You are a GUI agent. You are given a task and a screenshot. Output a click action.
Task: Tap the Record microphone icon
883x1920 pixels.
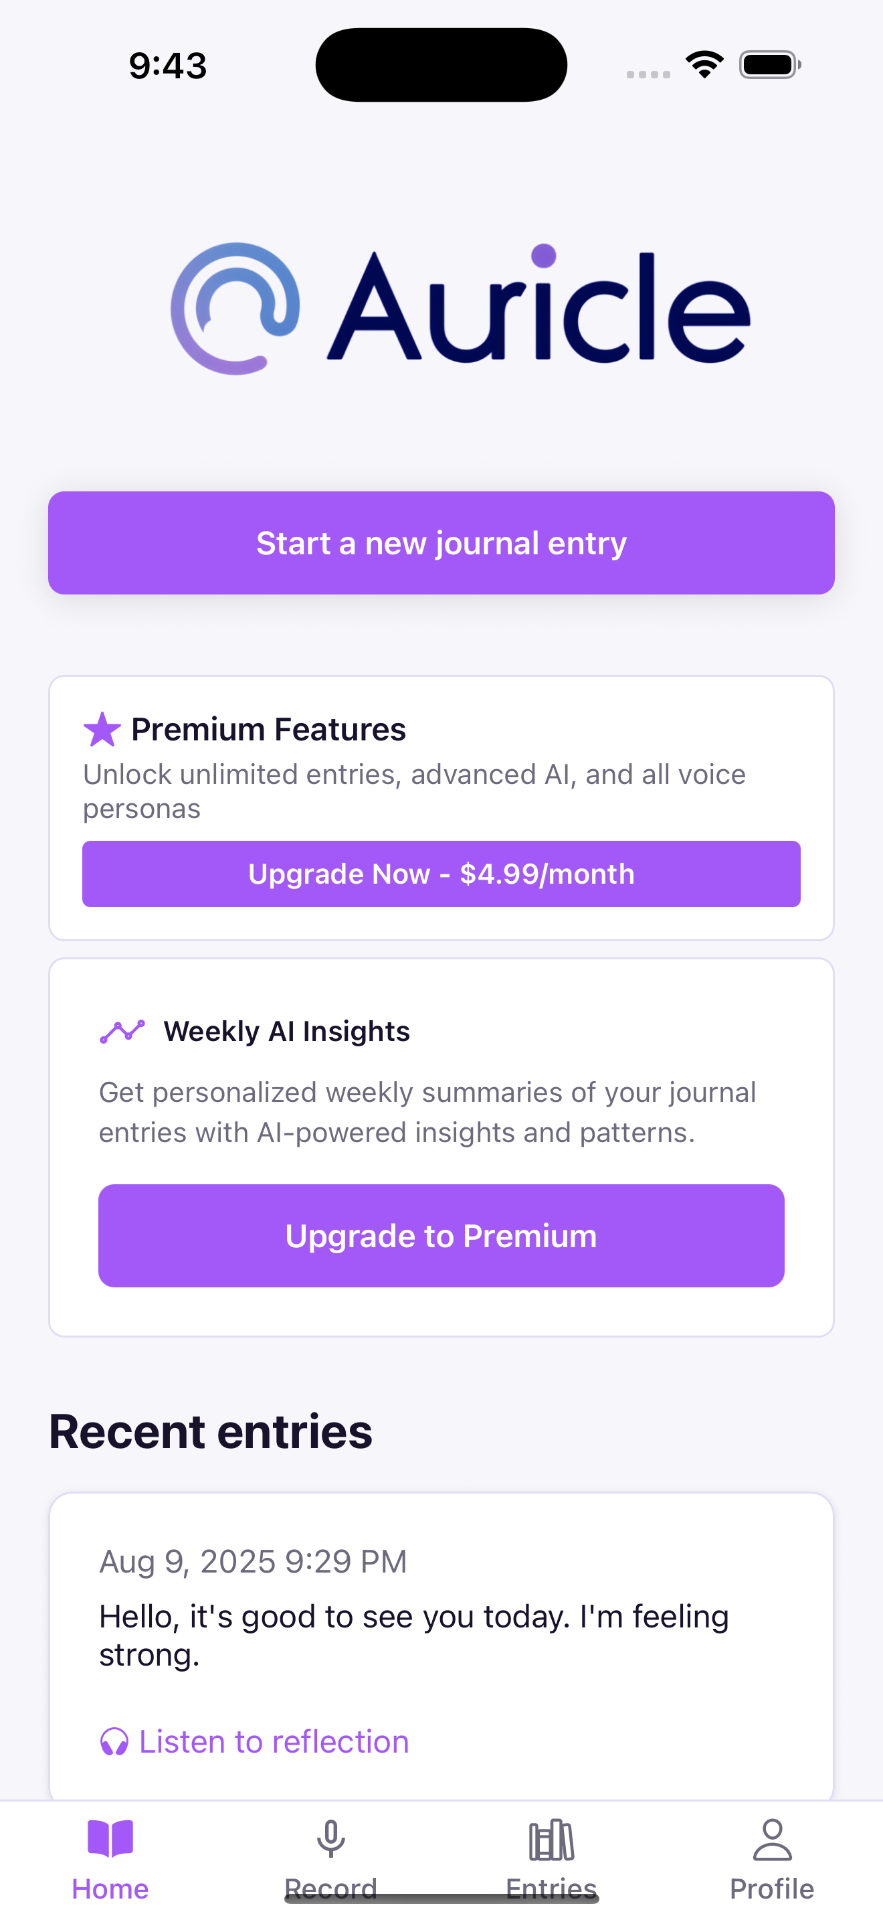(331, 1839)
